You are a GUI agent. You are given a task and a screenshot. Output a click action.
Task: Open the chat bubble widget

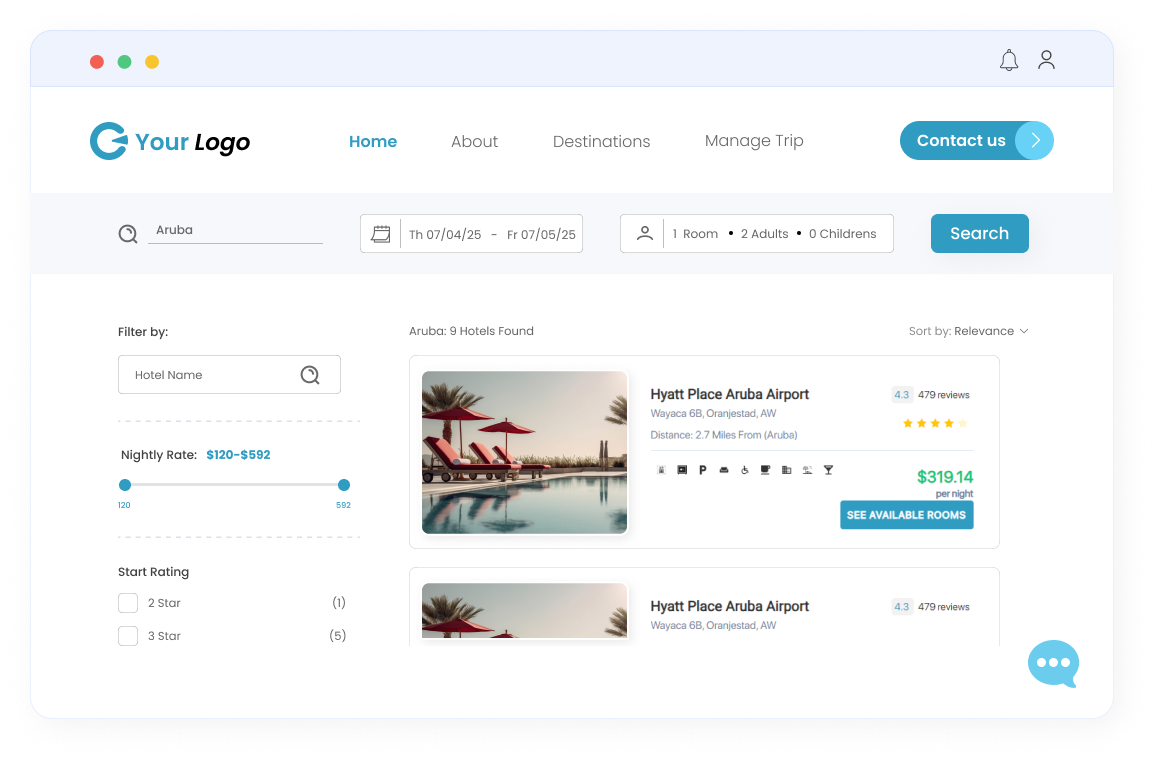[1053, 663]
